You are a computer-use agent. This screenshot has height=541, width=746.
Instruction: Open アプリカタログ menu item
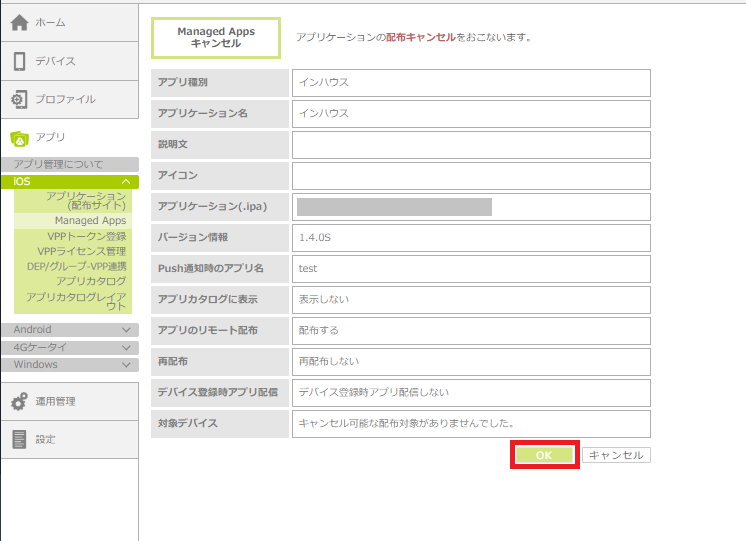[91, 281]
